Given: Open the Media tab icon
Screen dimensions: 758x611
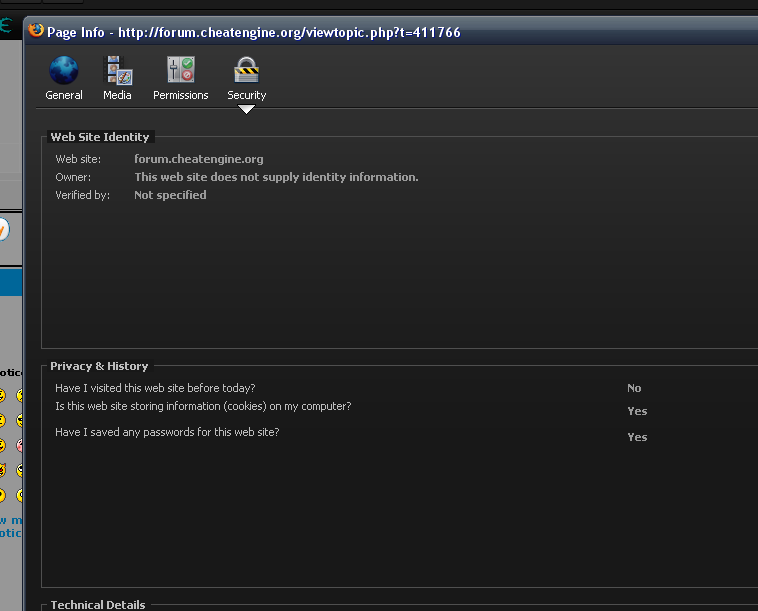Looking at the screenshot, I should pyautogui.click(x=118, y=71).
